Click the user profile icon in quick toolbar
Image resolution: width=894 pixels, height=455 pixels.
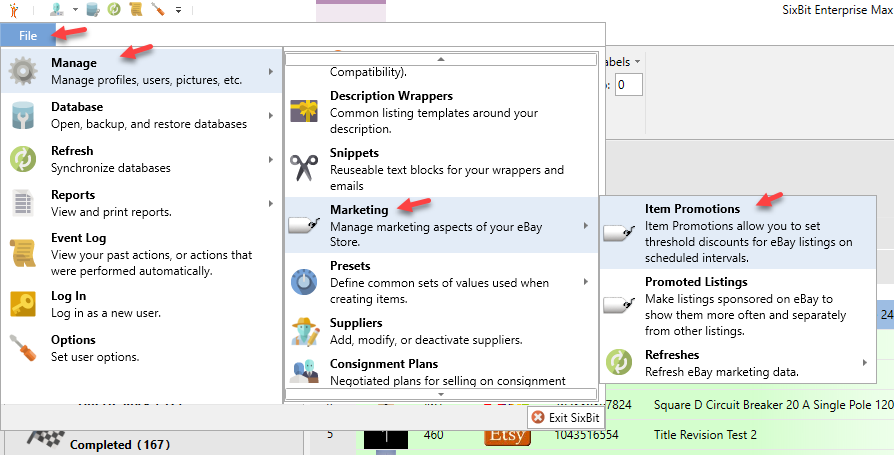pyautogui.click(x=56, y=9)
